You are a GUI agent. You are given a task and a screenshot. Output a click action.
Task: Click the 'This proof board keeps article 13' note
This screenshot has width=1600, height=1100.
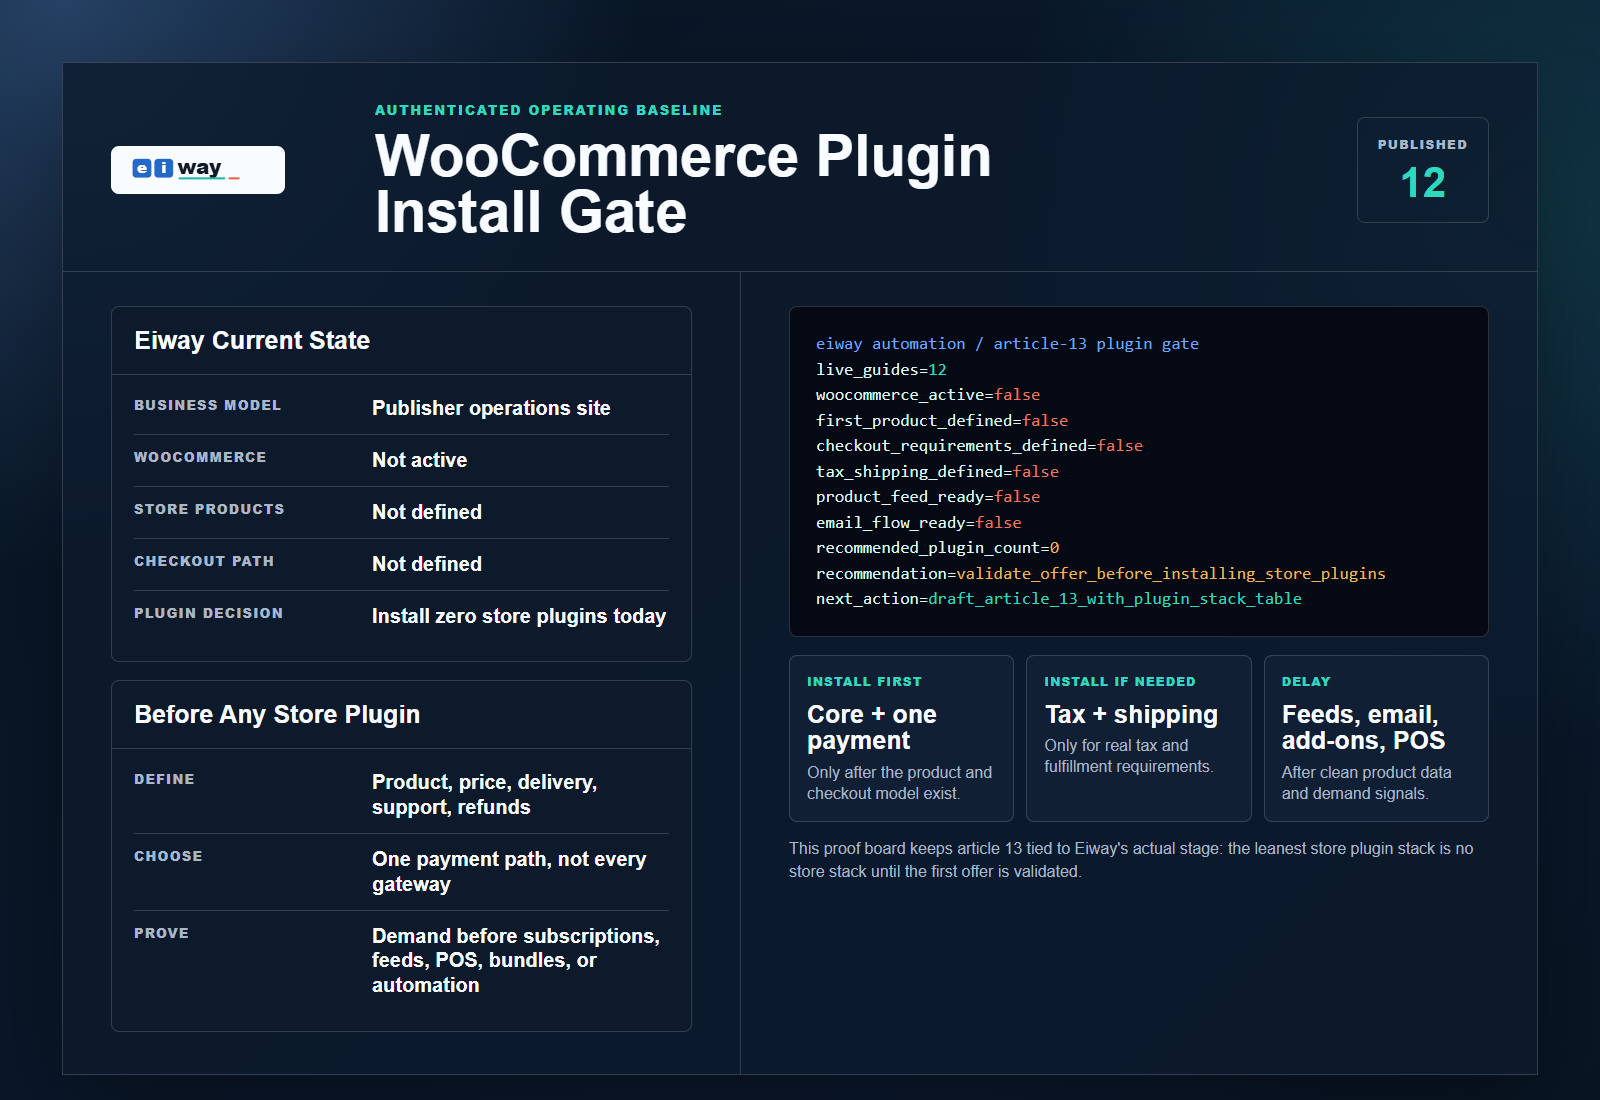coord(1131,860)
